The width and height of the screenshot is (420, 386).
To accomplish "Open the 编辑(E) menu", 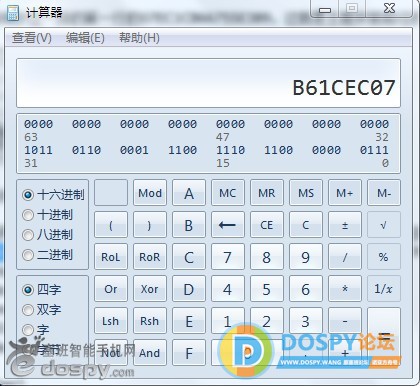I will coord(85,38).
